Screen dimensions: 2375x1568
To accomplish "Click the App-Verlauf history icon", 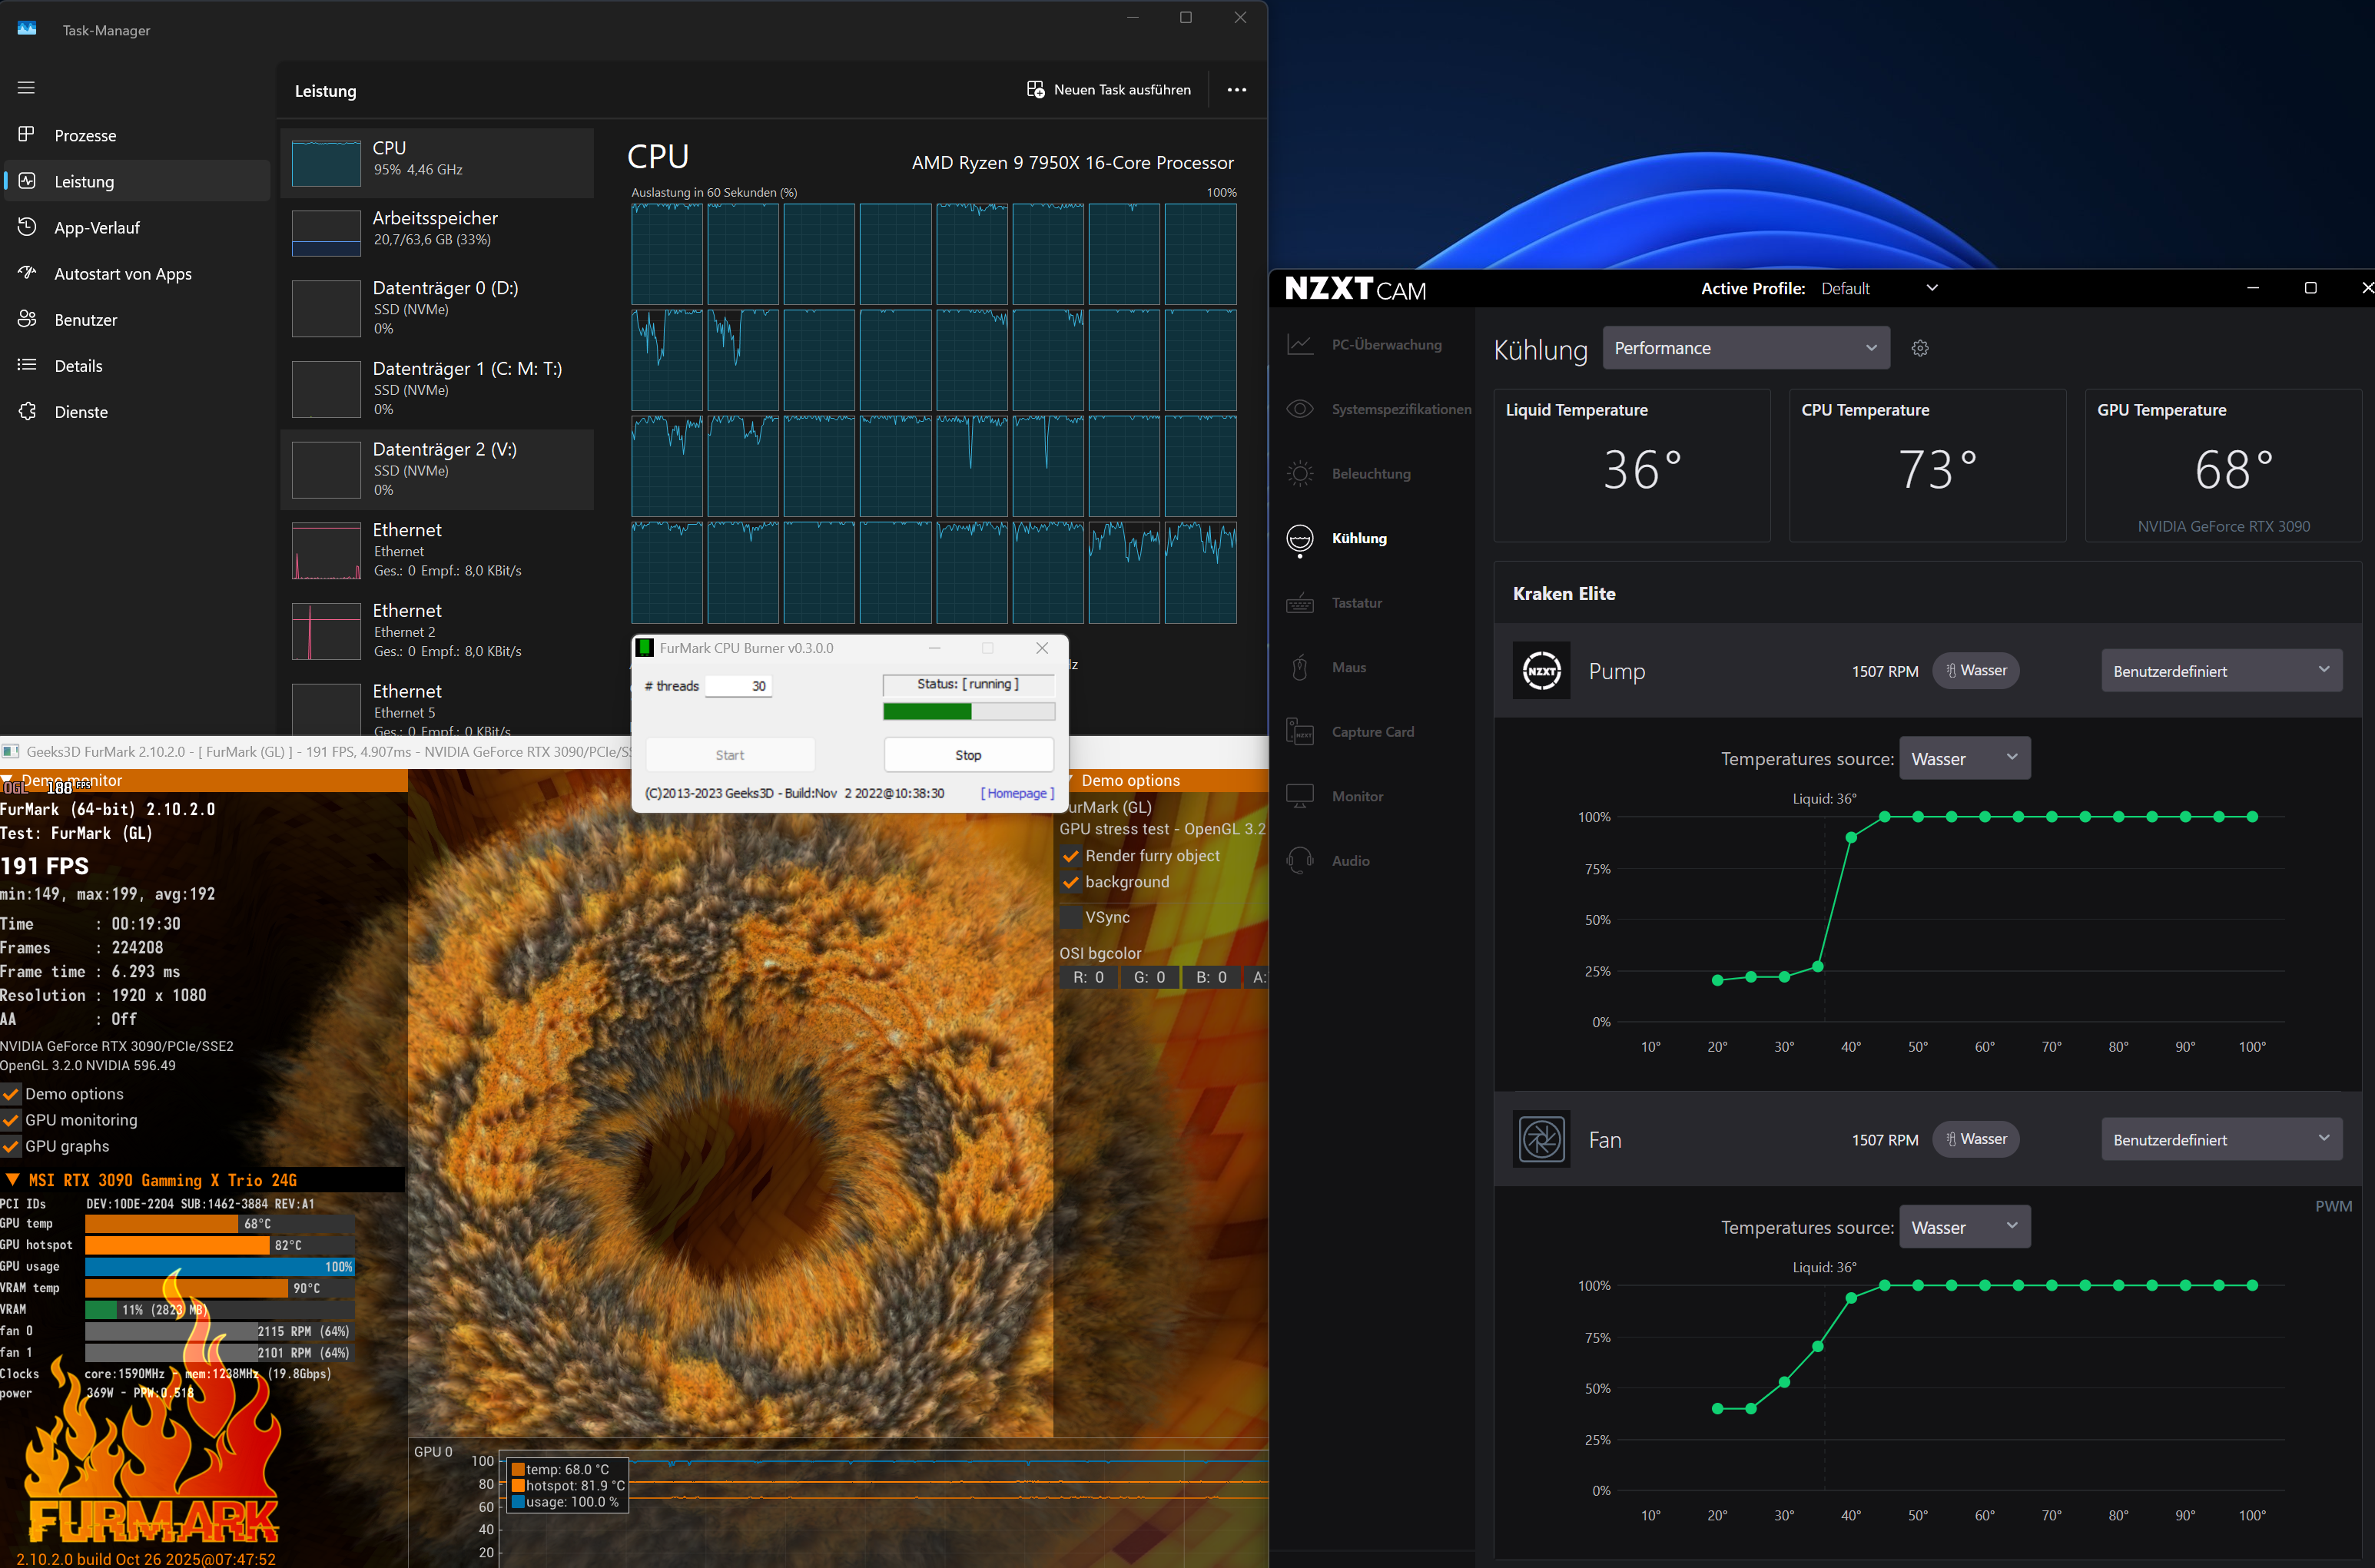I will click(27, 227).
